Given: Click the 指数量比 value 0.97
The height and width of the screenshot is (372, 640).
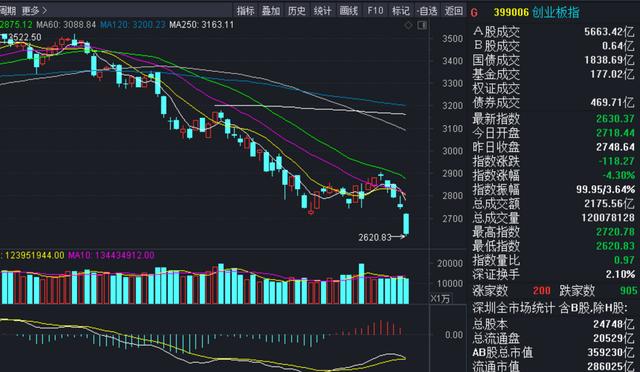Looking at the screenshot, I should (624, 260).
